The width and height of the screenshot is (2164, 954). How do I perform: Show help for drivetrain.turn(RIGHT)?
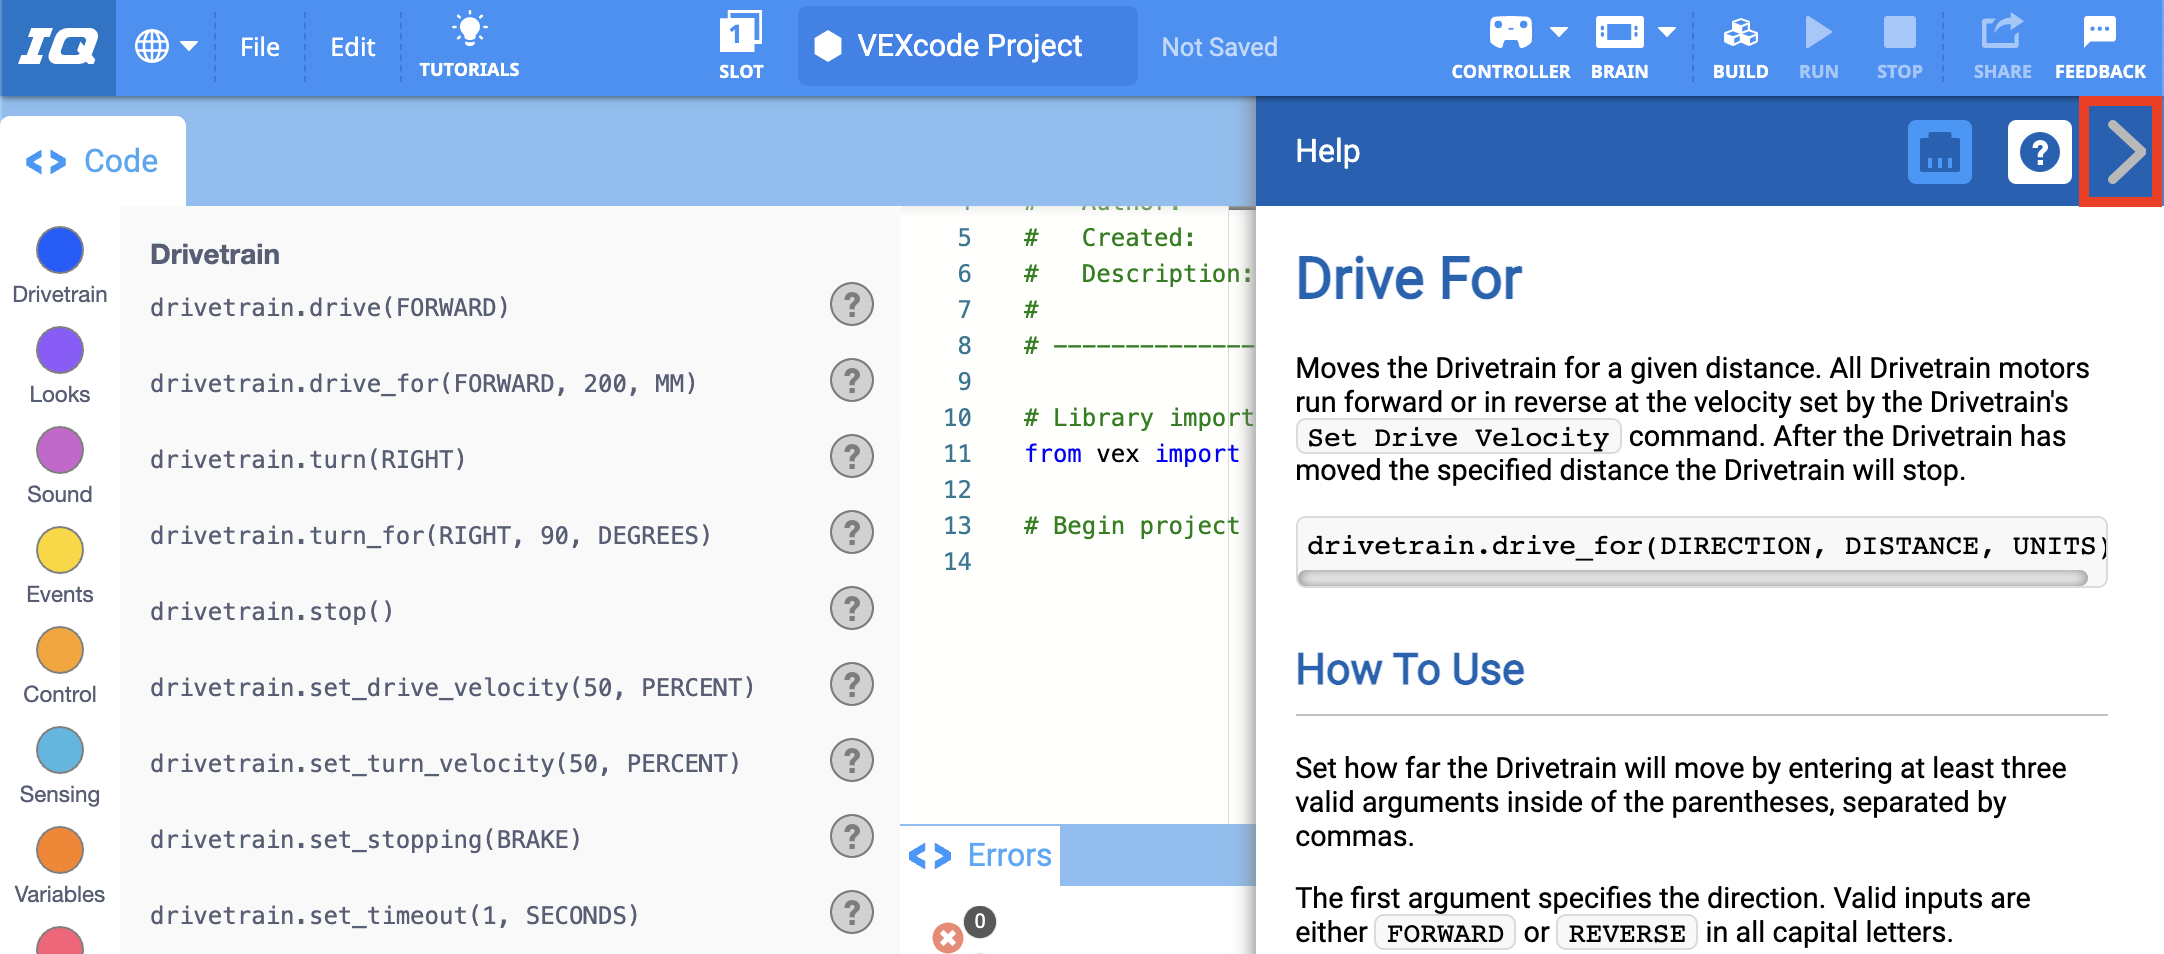(851, 456)
